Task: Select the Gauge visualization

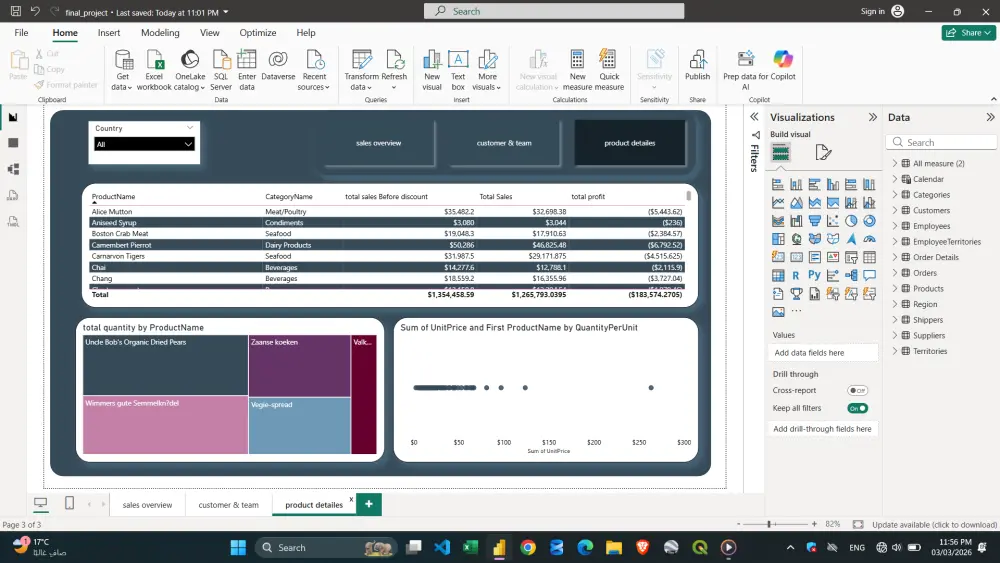Action: pos(869,239)
